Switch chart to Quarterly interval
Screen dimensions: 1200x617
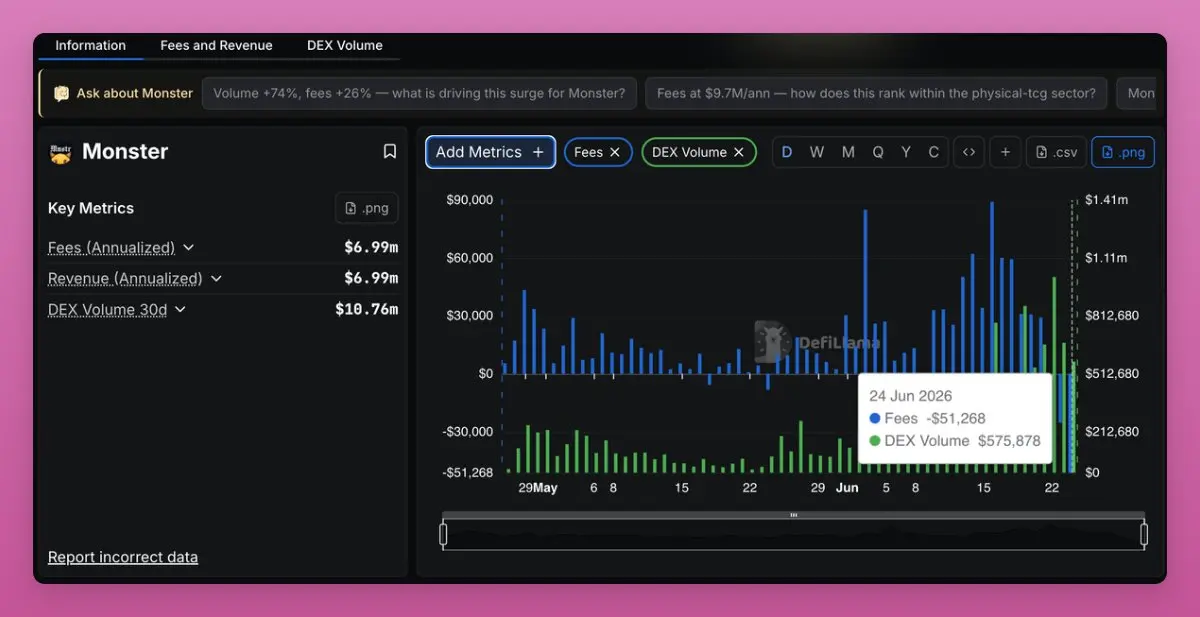coord(878,152)
